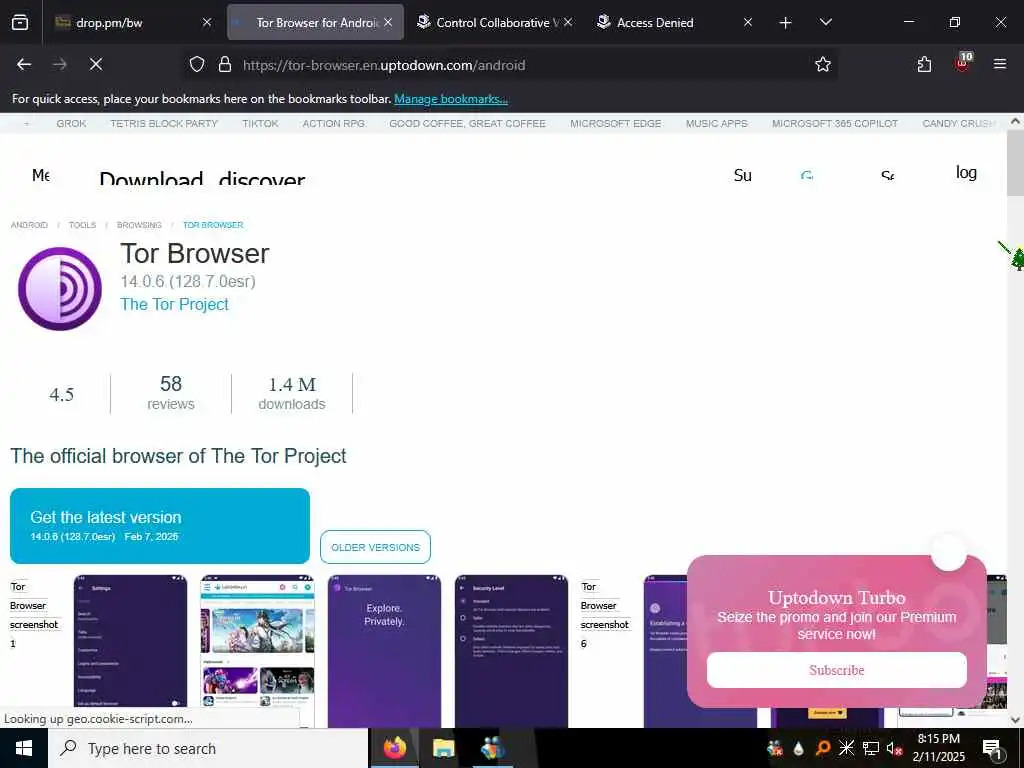
Task: Open Firefox application menu
Action: [999, 64]
